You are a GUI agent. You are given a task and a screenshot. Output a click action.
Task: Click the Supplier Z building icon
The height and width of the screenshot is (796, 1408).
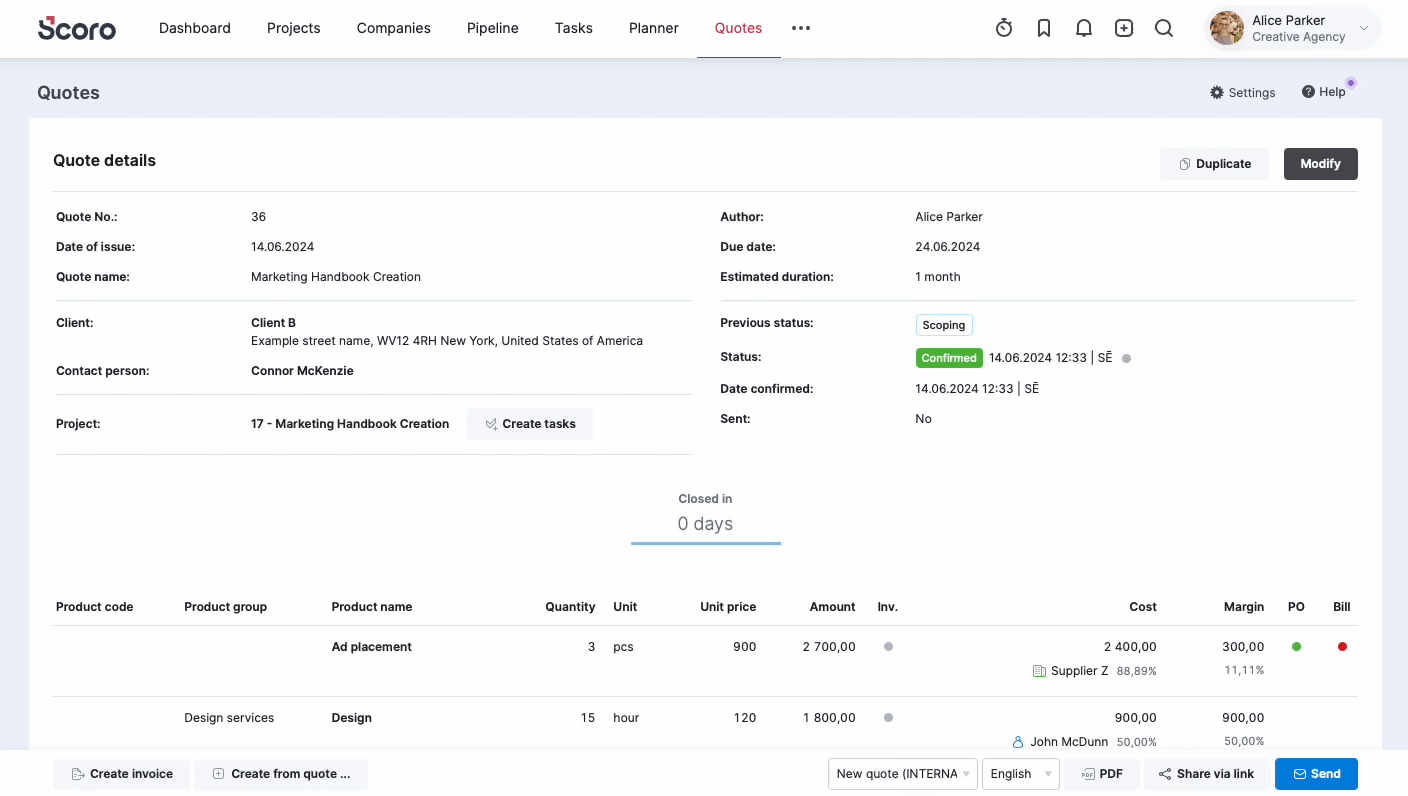tap(1039, 671)
